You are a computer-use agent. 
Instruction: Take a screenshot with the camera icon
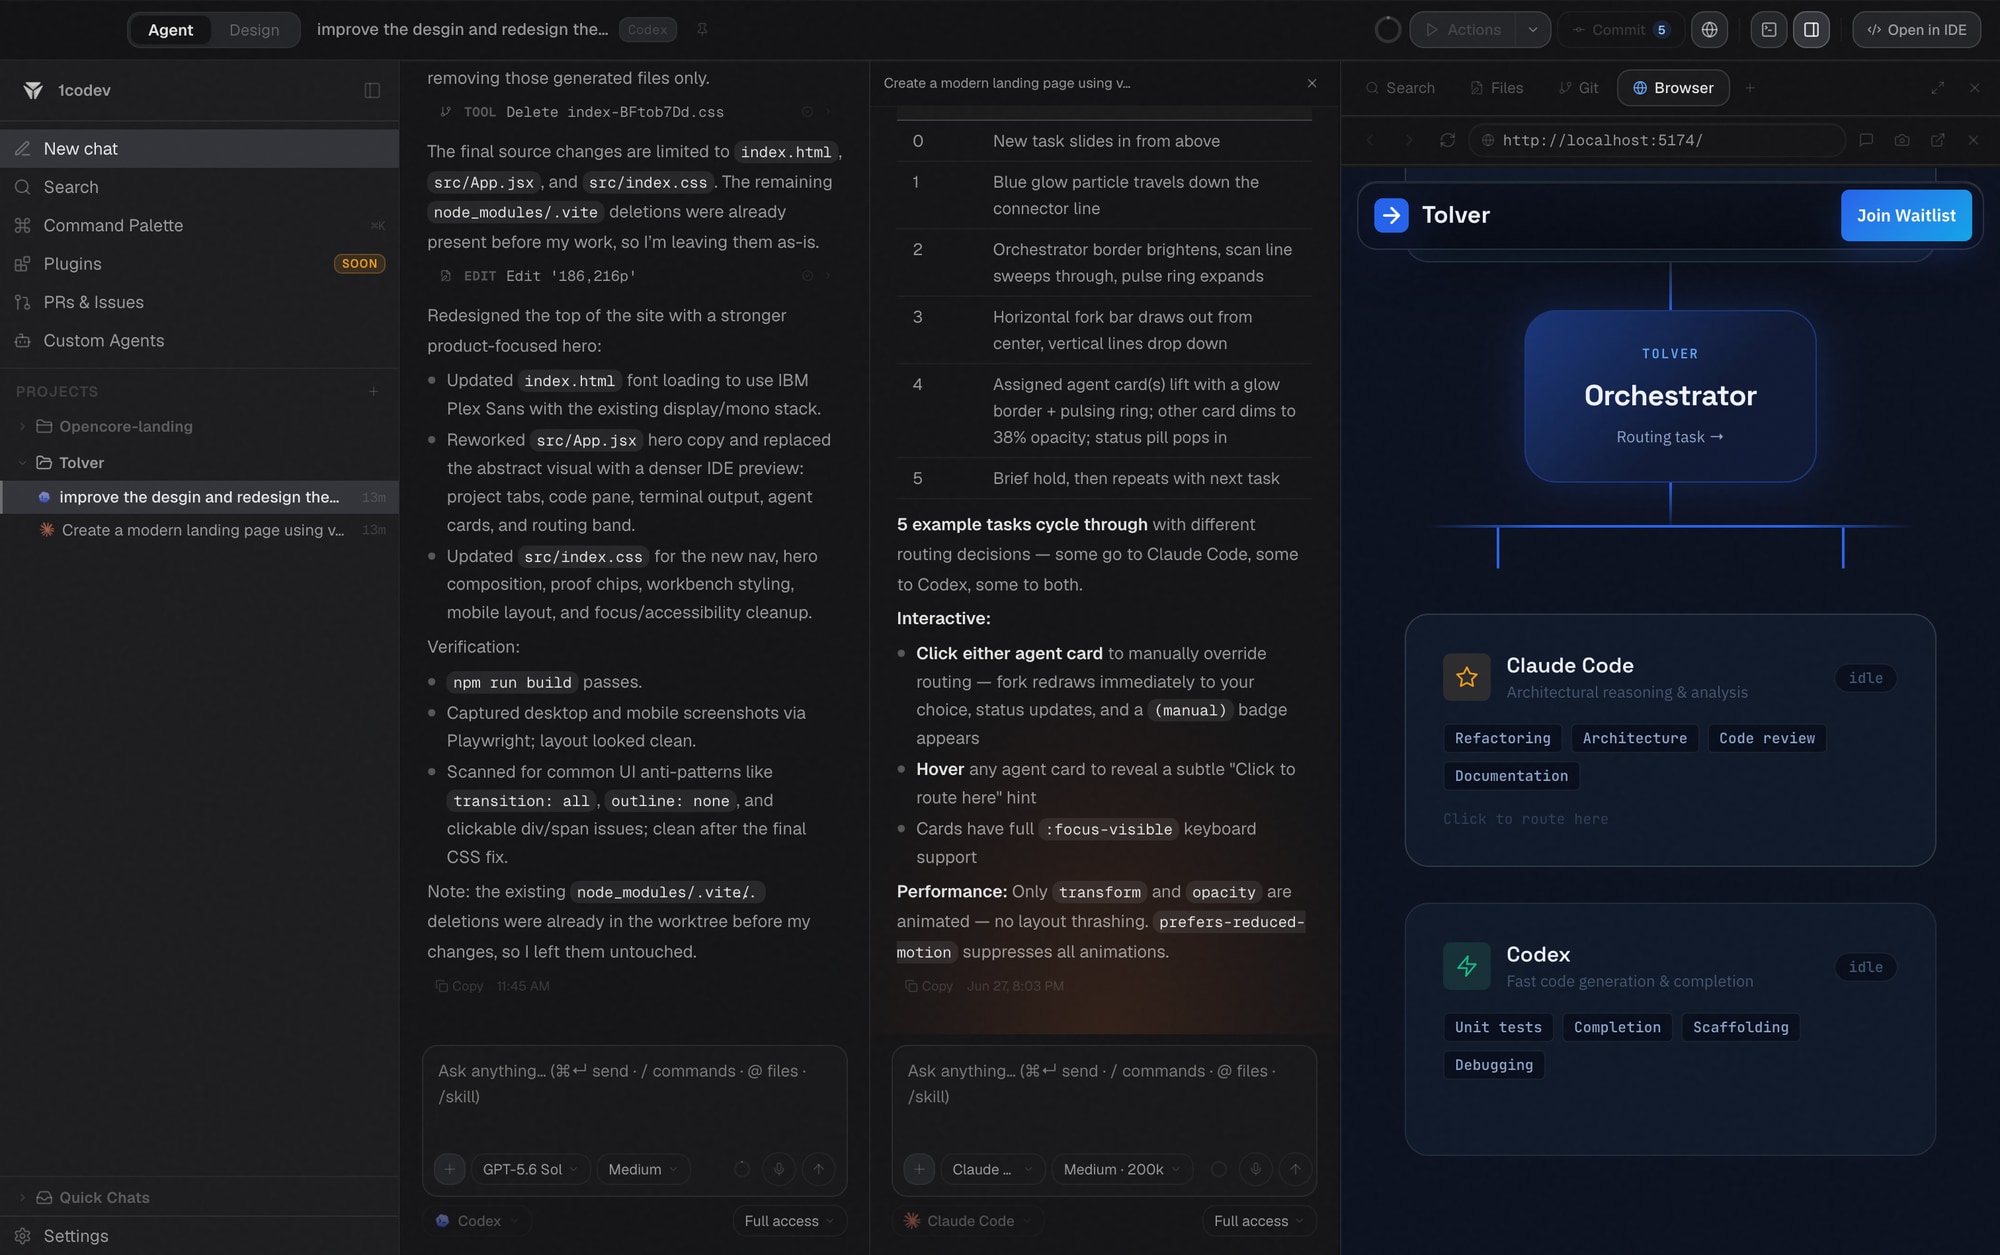coord(1902,141)
